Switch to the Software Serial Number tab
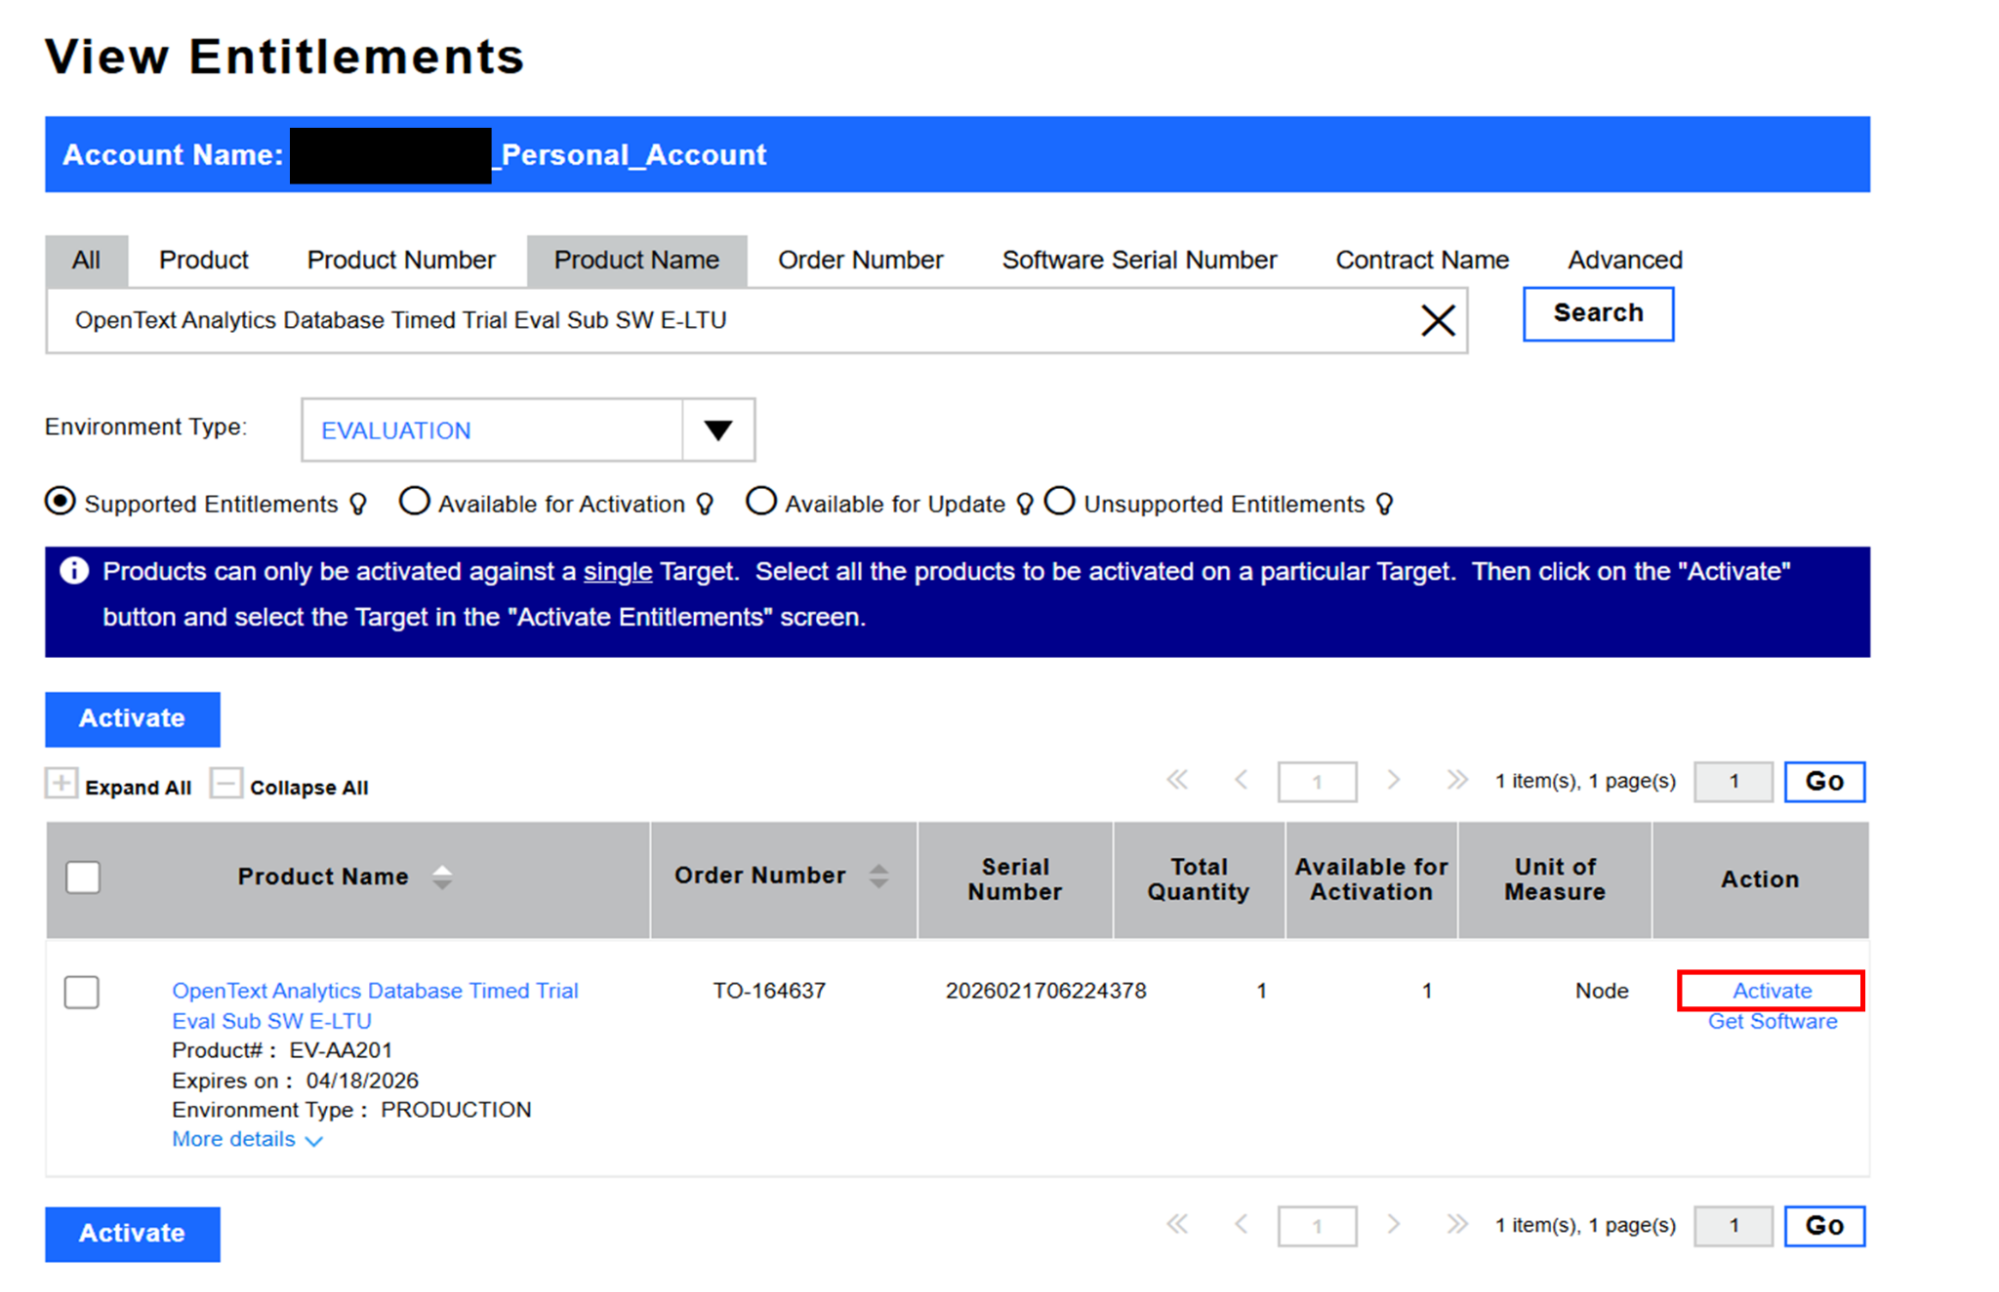 tap(1139, 260)
